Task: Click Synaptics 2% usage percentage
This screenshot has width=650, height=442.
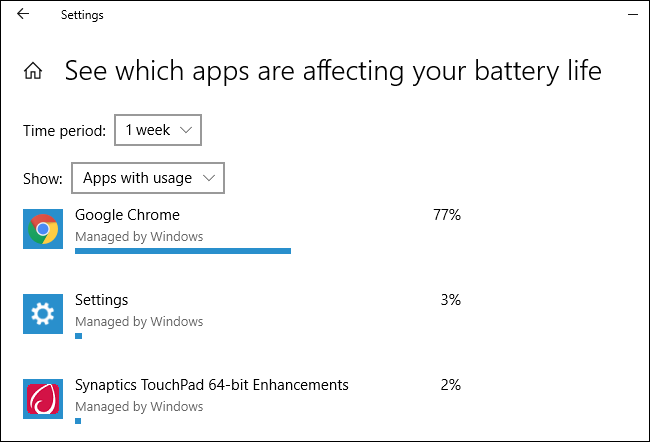Action: tap(450, 385)
